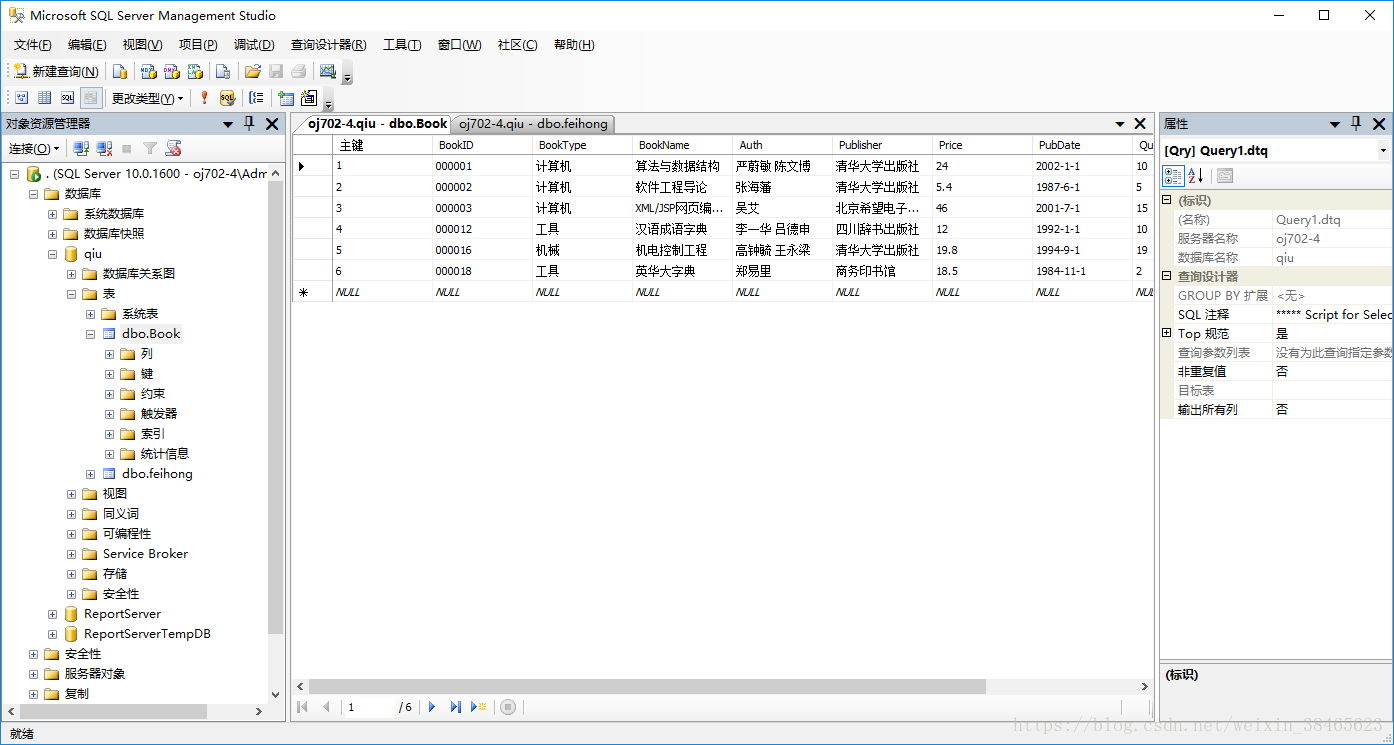Viewport: 1394px width, 745px height.
Task: Click the Filter funnel icon in Object Explorer
Action: point(150,148)
